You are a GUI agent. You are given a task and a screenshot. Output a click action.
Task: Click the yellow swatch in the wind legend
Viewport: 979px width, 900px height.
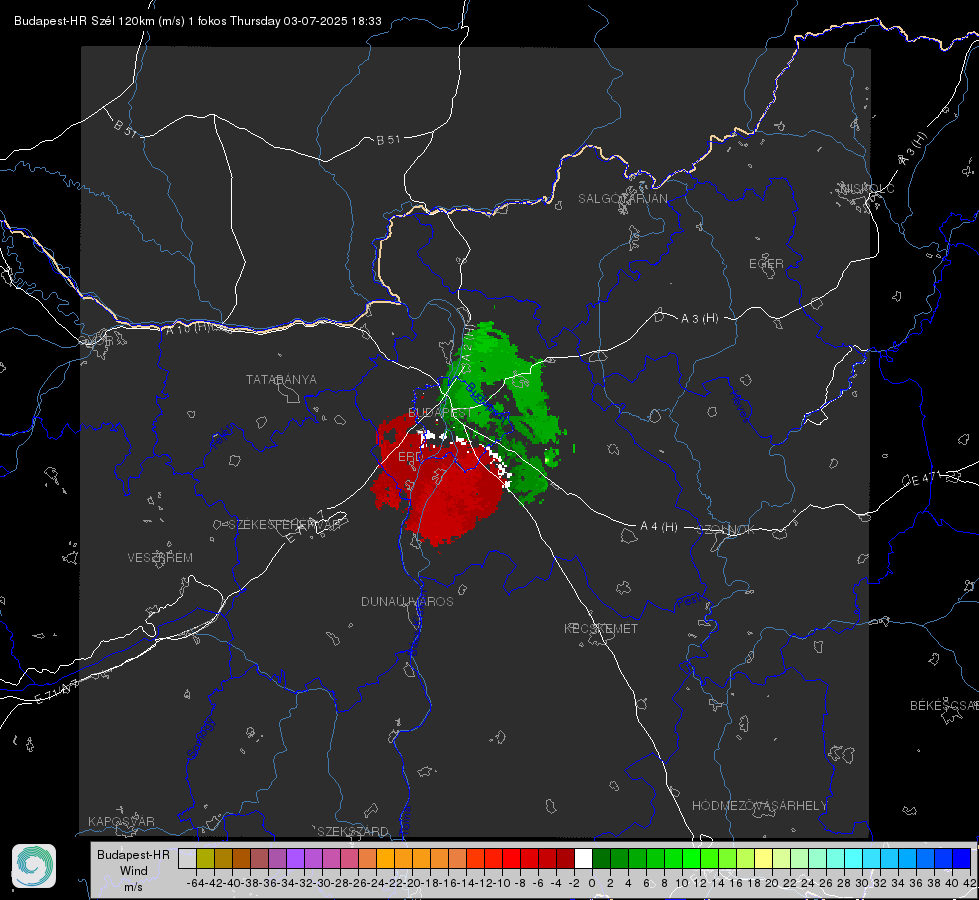pyautogui.click(x=764, y=858)
